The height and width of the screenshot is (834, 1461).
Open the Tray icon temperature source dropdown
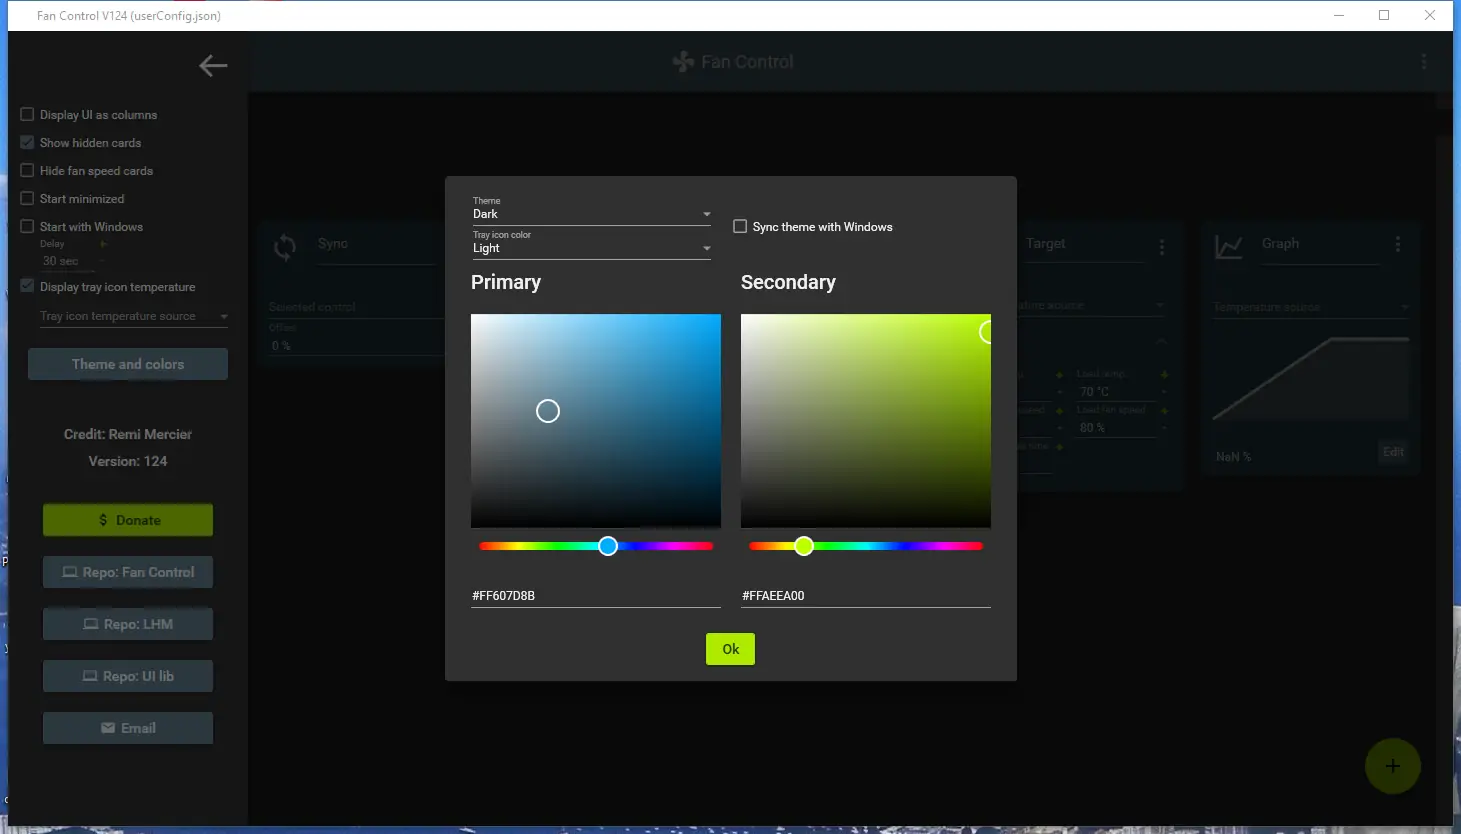[134, 316]
